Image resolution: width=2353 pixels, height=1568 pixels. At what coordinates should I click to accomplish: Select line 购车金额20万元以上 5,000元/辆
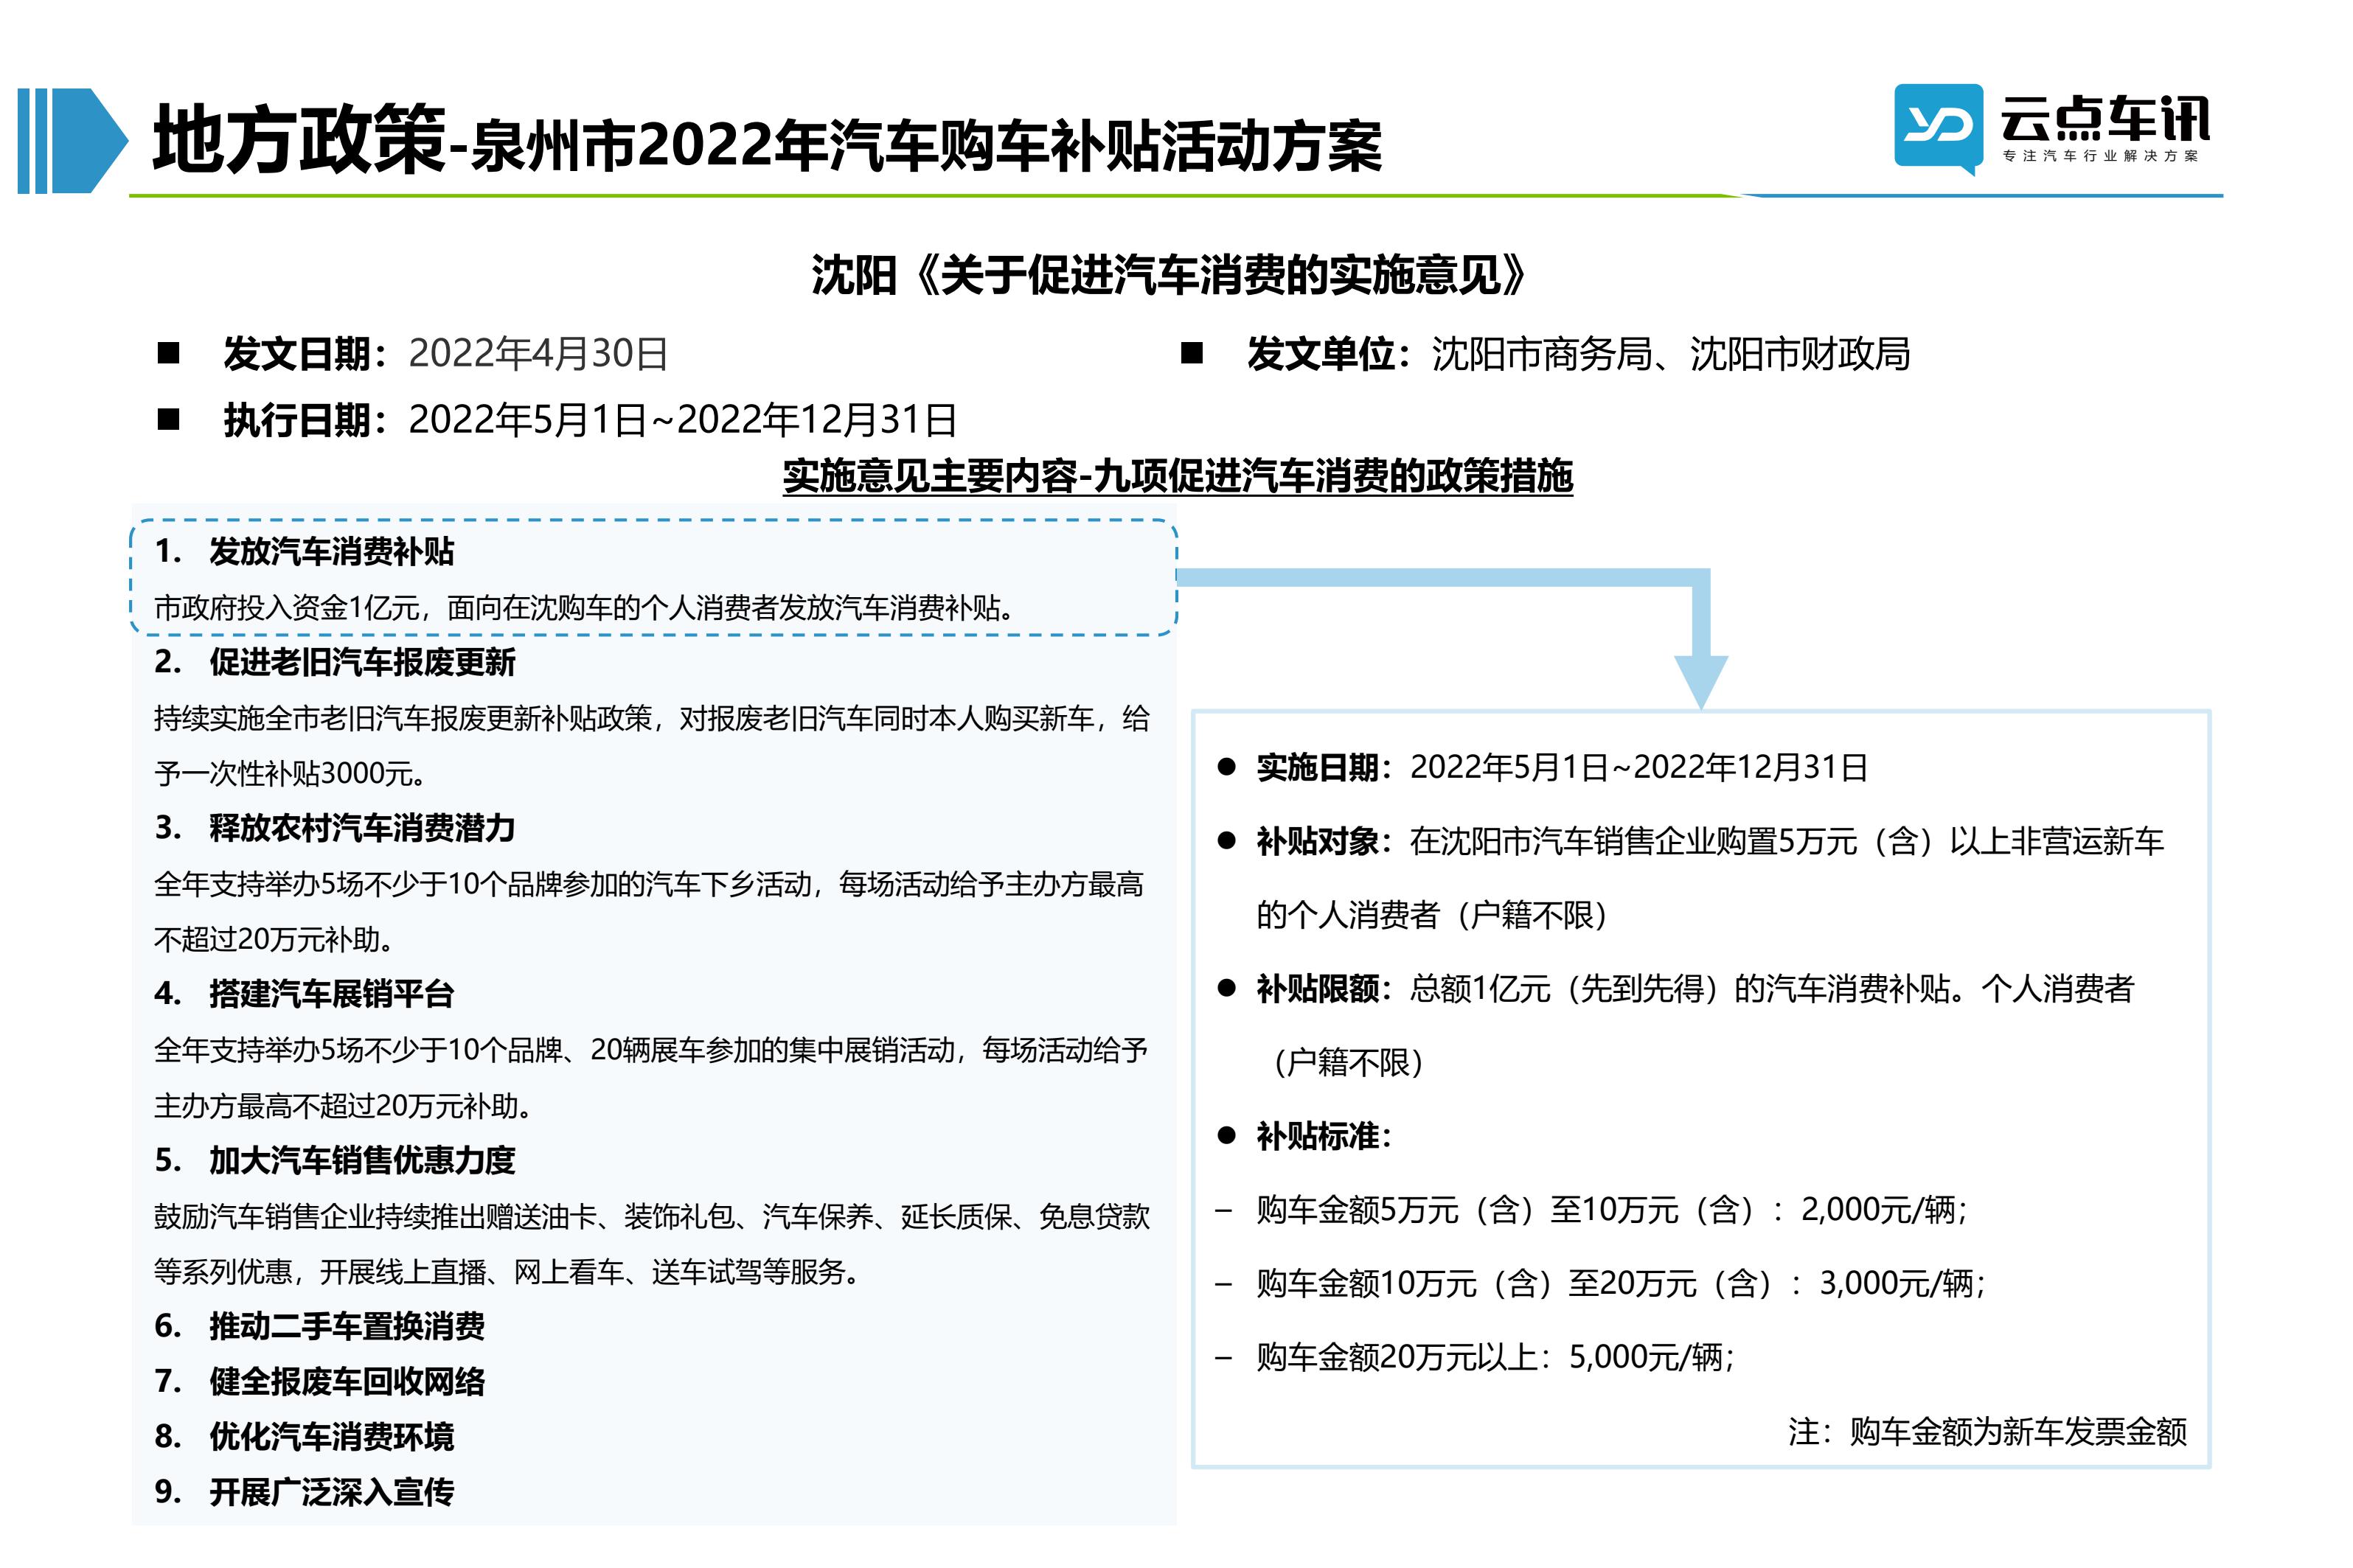click(x=1495, y=1357)
